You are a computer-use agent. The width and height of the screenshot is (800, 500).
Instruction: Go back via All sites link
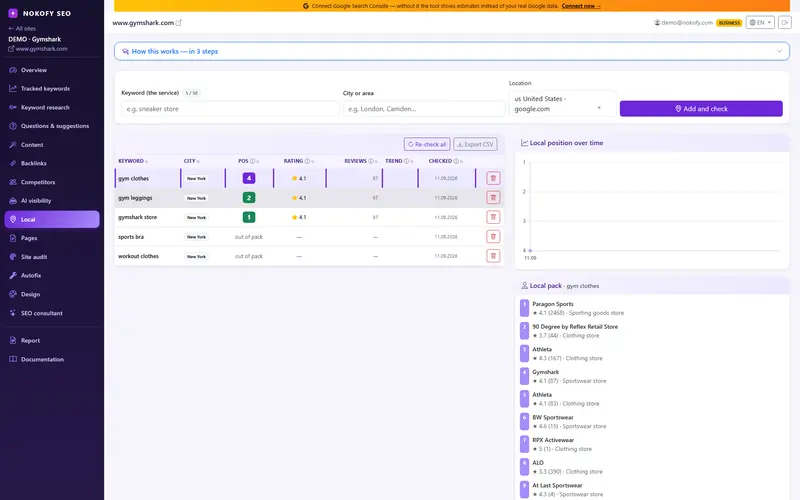(x=22, y=29)
